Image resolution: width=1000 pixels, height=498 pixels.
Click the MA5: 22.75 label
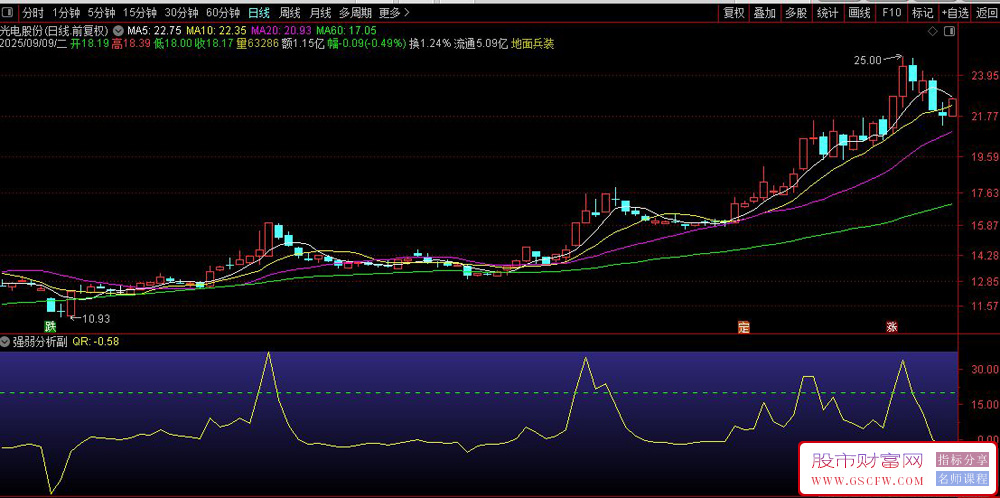(155, 30)
